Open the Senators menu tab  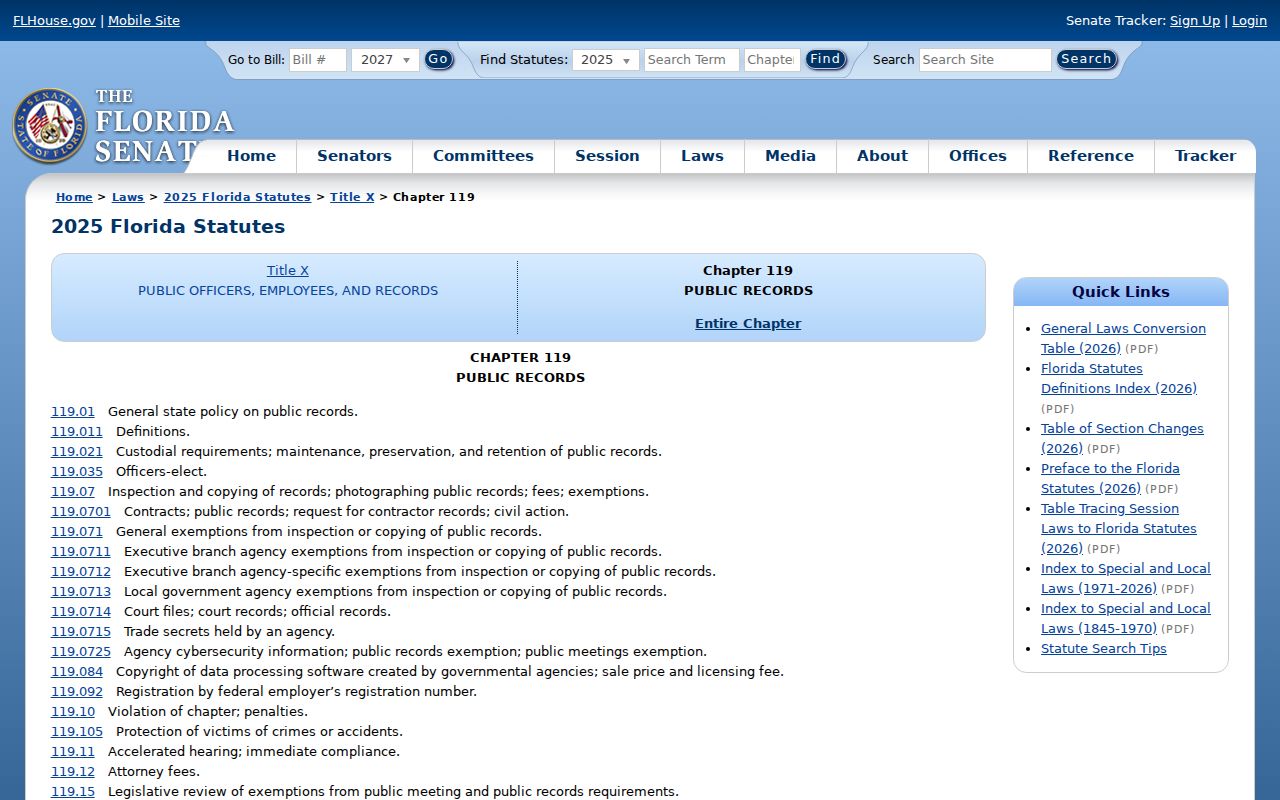point(354,156)
